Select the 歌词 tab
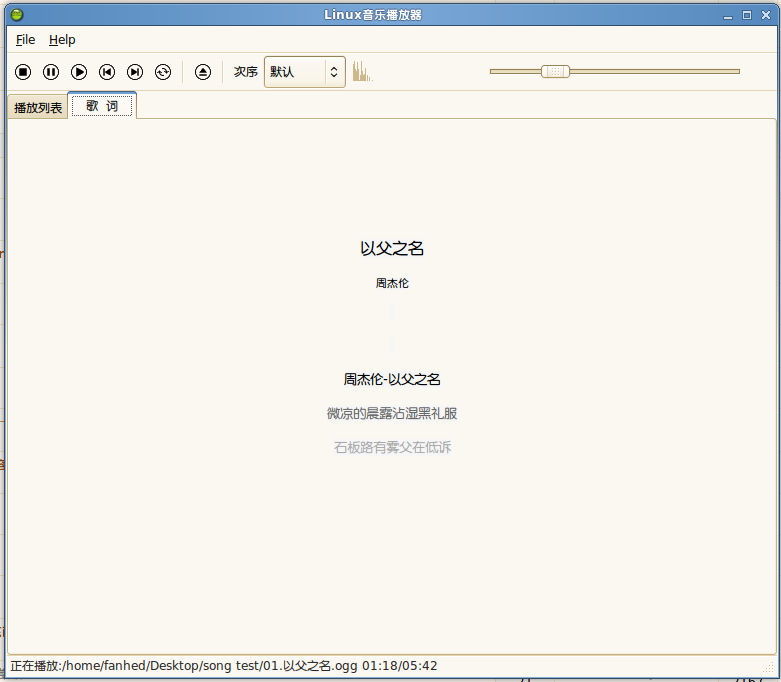This screenshot has width=781, height=682. pyautogui.click(x=102, y=106)
